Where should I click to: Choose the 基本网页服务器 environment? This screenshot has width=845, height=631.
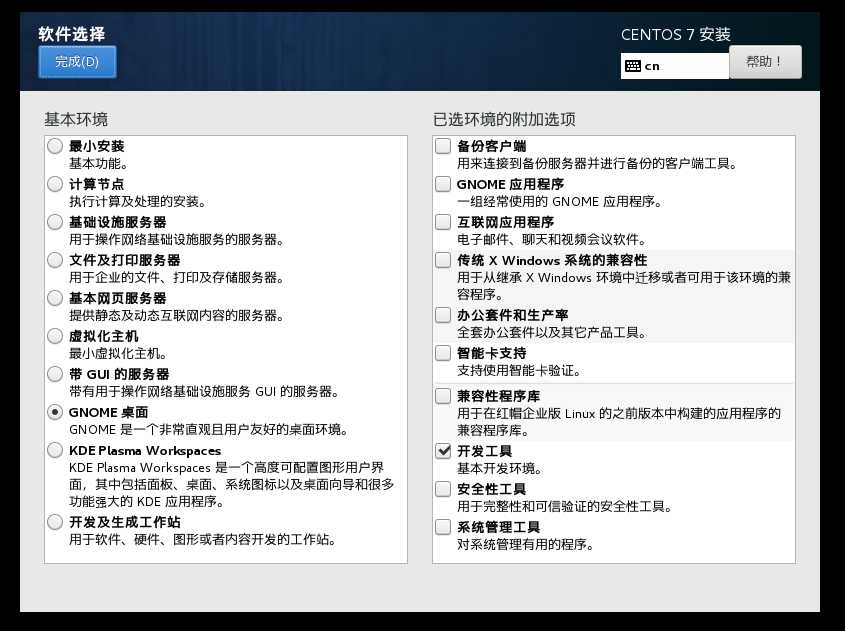tap(55, 298)
